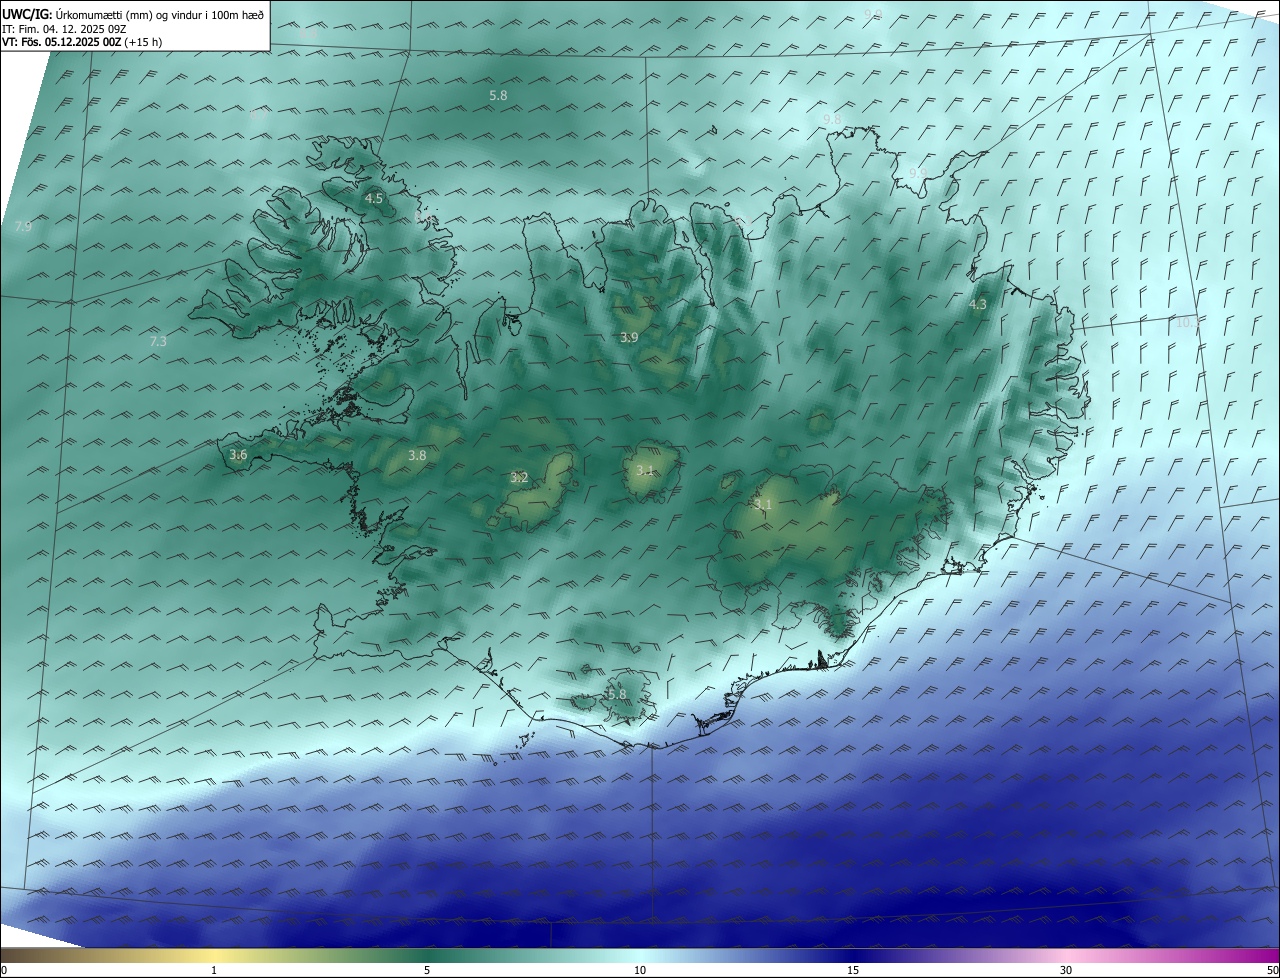Click the 3.2 value on the glacier

519,477
